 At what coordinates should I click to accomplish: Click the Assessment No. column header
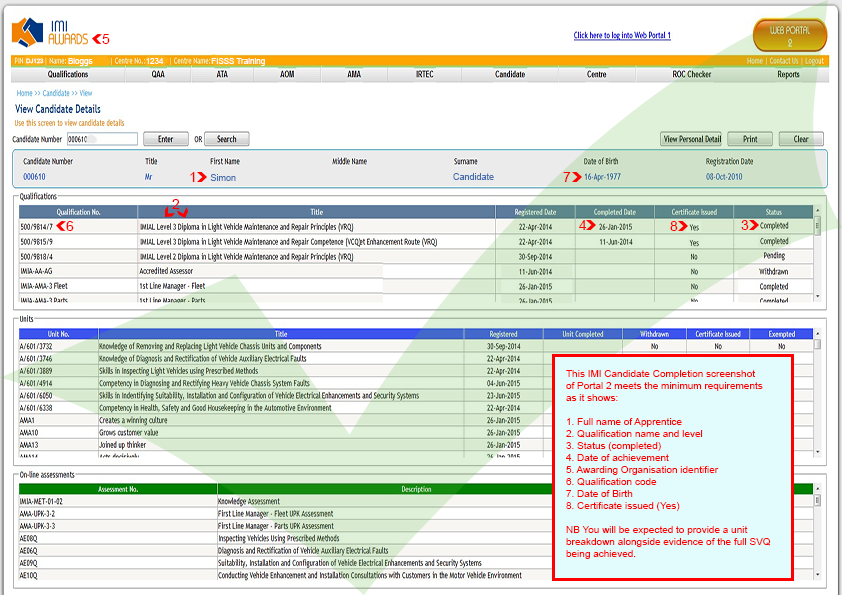118,489
